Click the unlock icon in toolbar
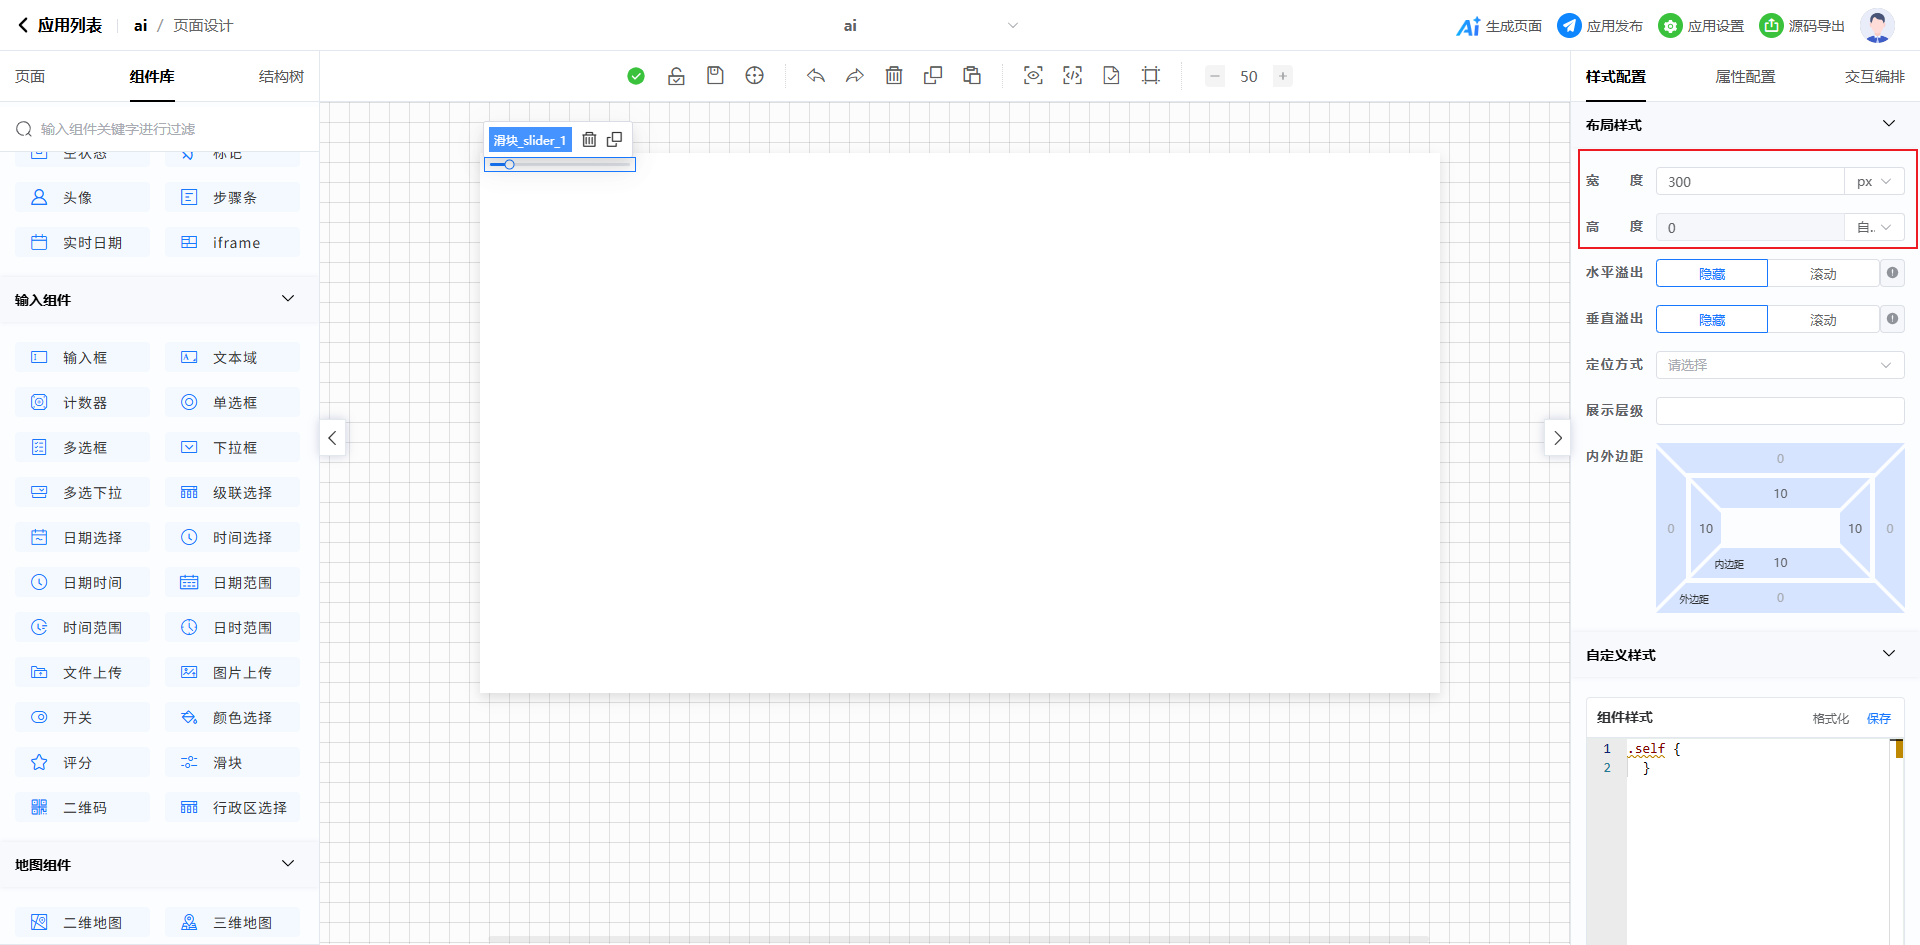 coord(676,76)
